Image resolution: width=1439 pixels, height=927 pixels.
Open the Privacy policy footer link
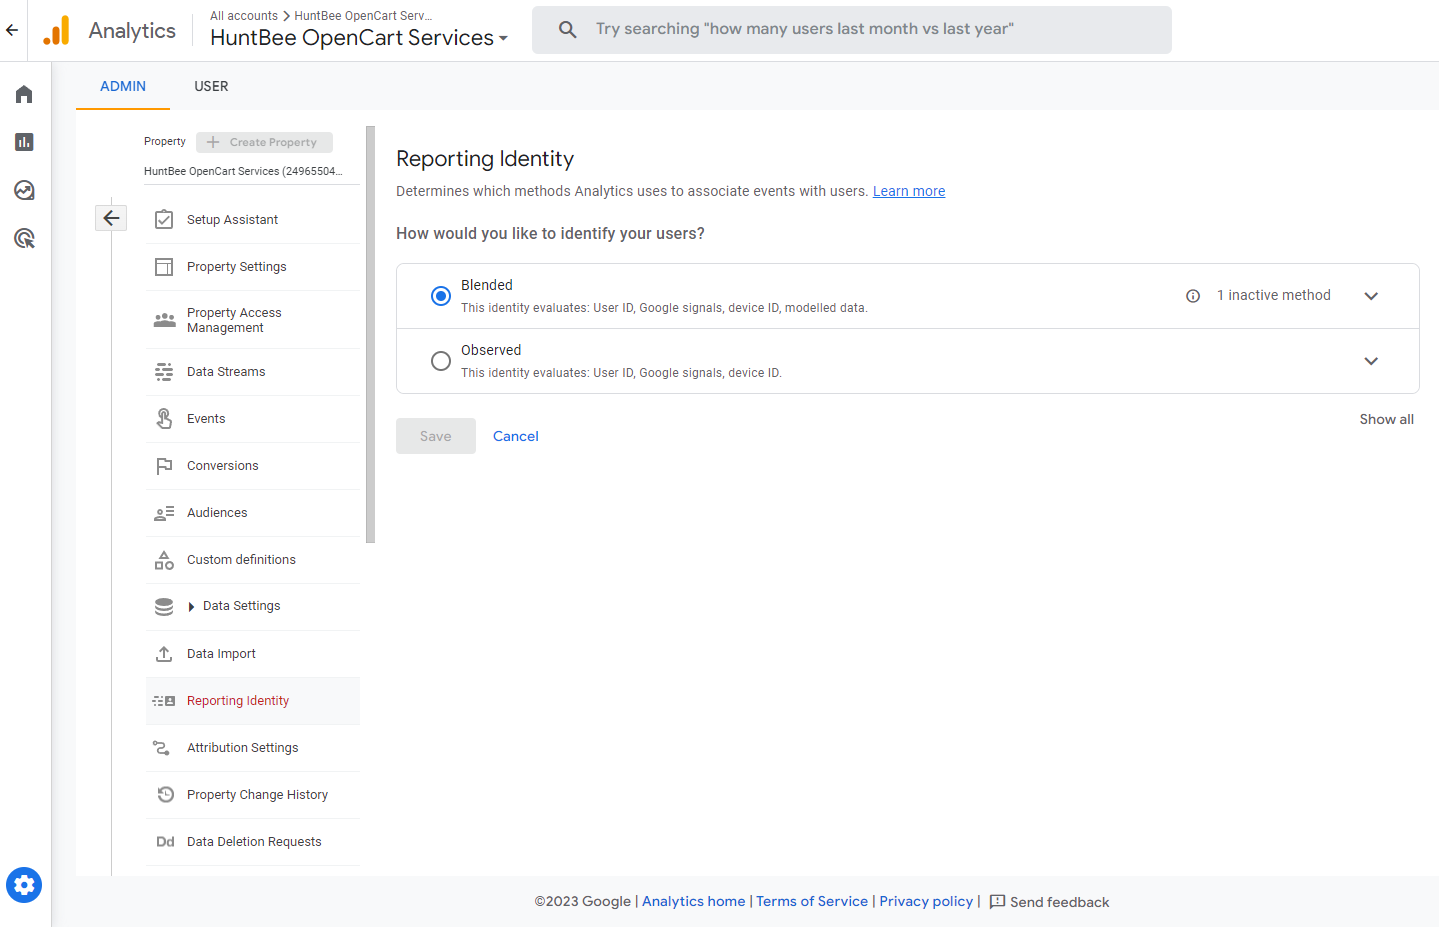926,901
